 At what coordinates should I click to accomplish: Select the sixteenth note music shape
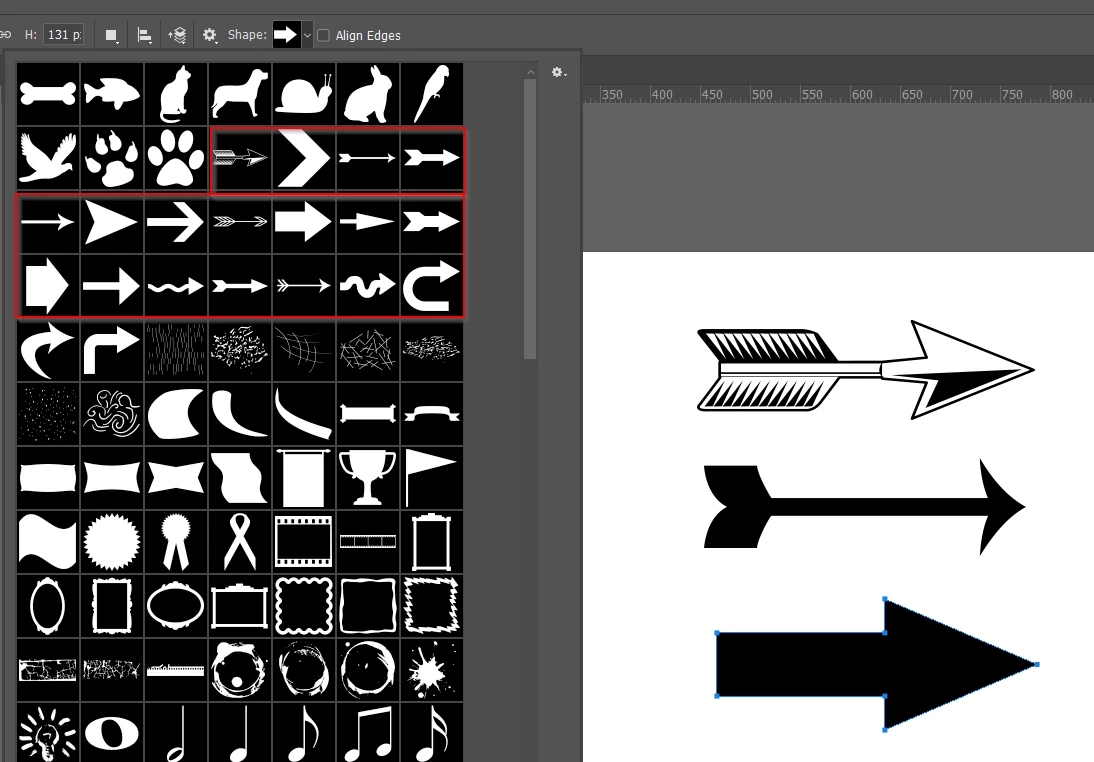pos(432,733)
